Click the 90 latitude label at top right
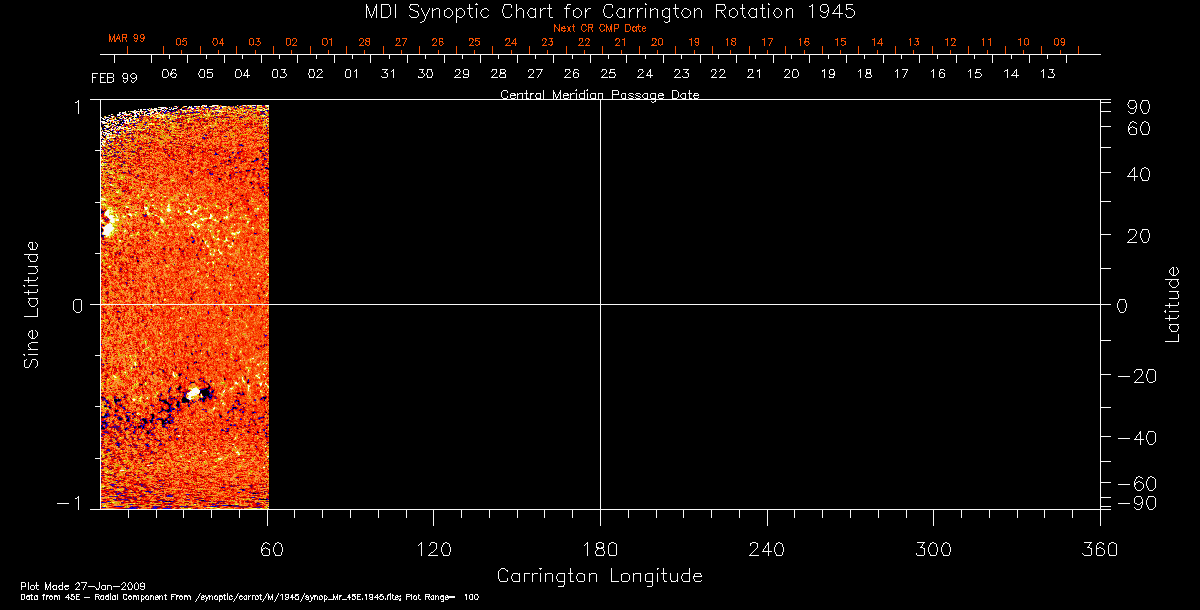 [1139, 107]
